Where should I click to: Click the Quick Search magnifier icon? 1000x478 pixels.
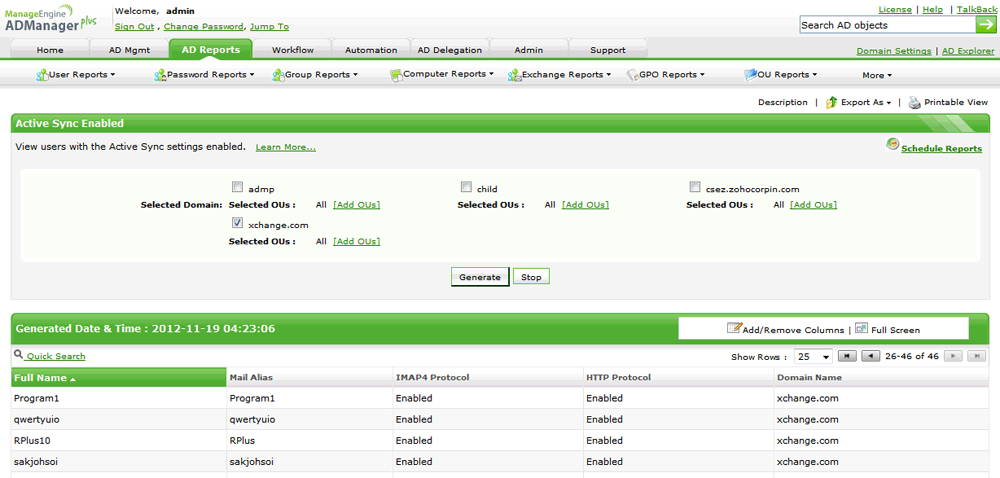point(18,354)
